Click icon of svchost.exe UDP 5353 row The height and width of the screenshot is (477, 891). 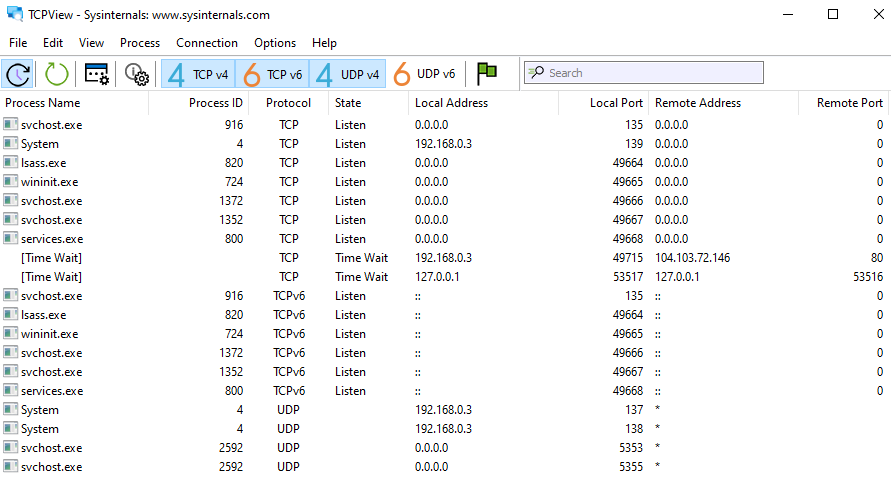click(x=10, y=447)
